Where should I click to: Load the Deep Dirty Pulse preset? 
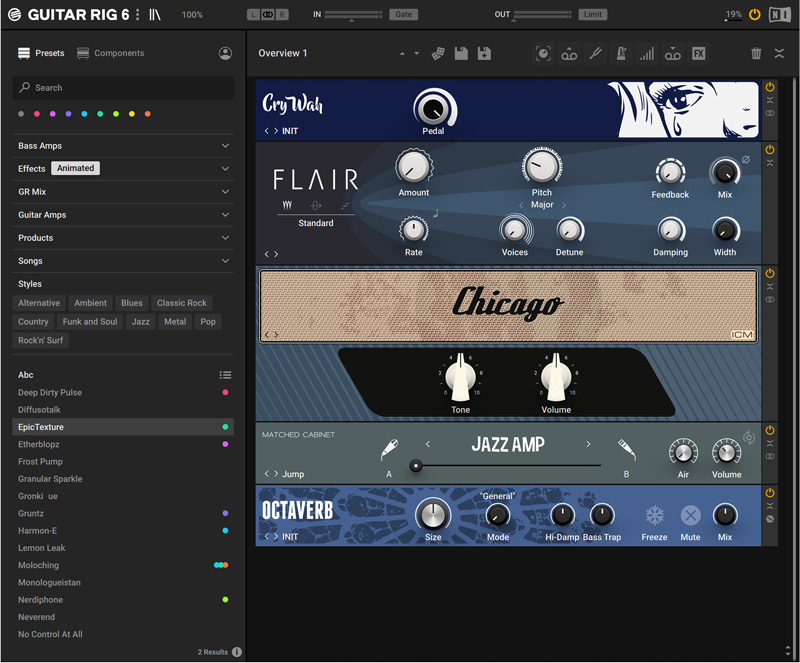click(x=122, y=392)
